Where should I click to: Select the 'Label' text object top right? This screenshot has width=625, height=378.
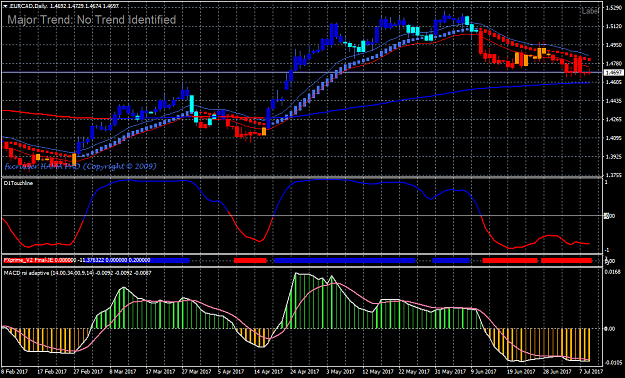coord(591,11)
